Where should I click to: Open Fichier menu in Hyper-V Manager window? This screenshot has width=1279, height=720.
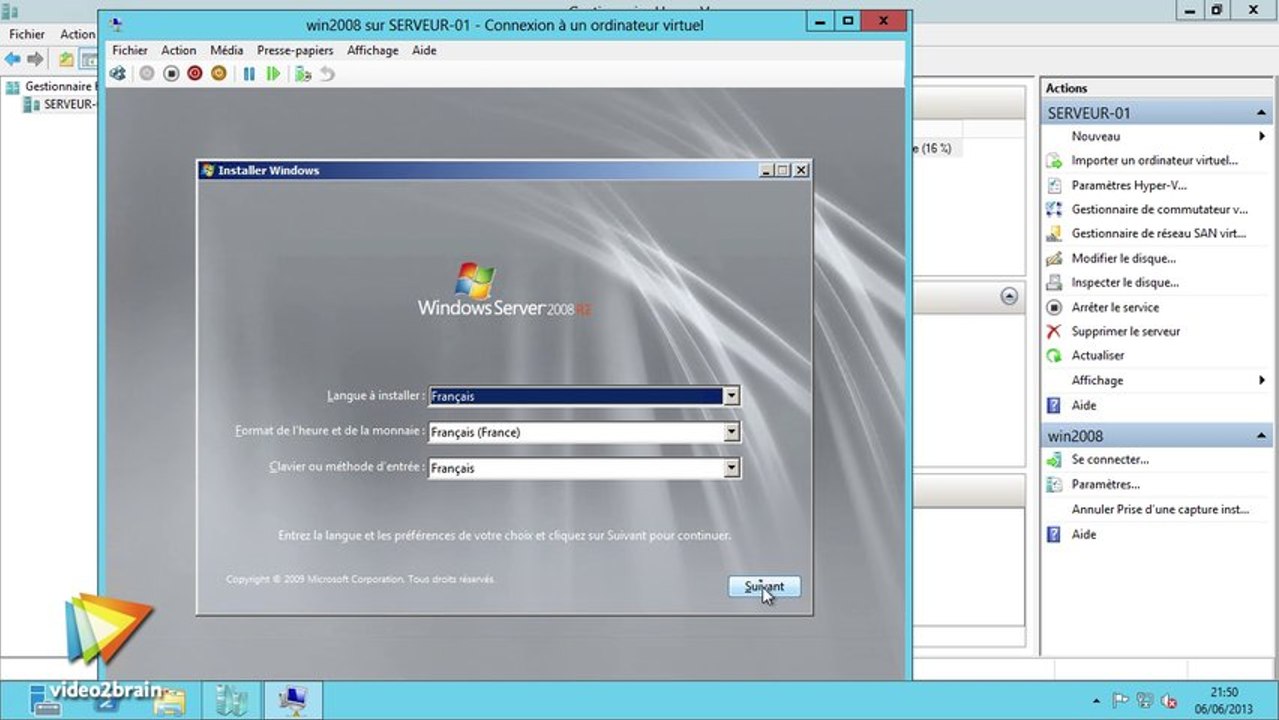(x=27, y=34)
